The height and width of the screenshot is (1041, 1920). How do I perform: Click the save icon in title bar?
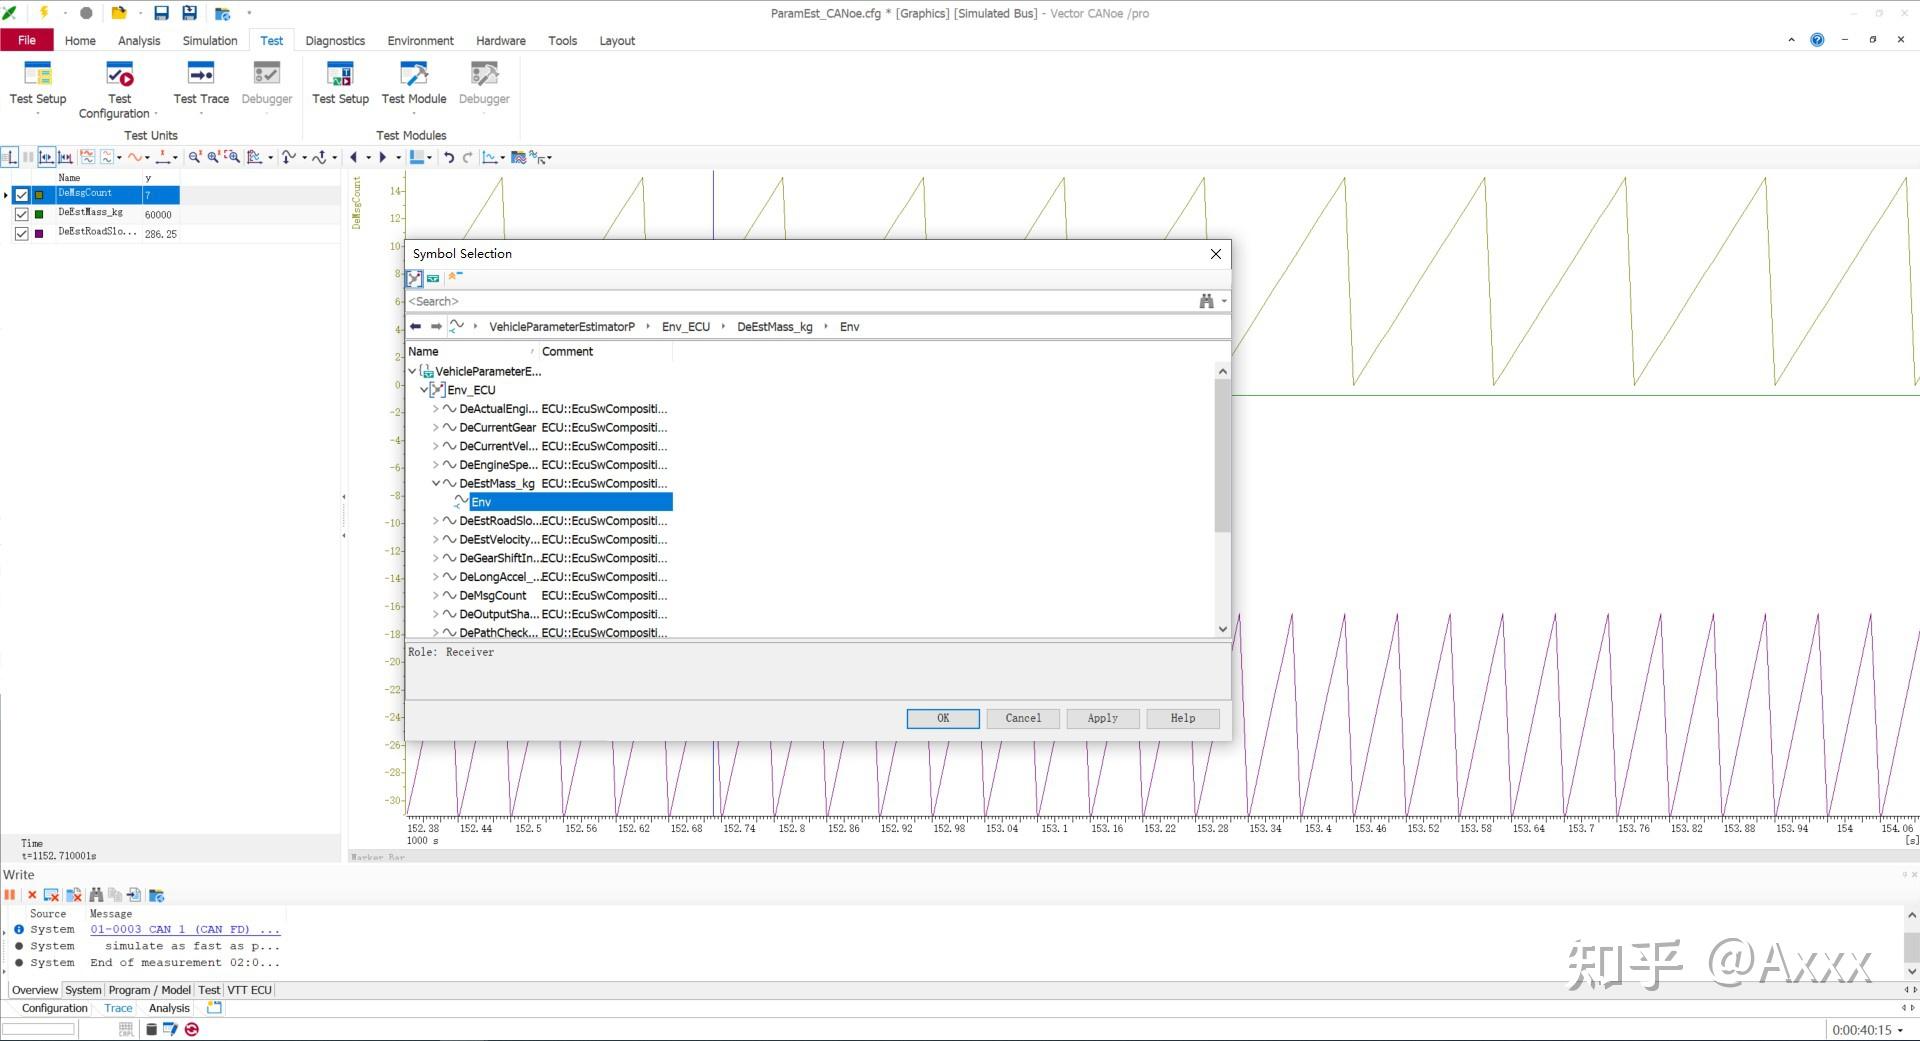tap(161, 13)
